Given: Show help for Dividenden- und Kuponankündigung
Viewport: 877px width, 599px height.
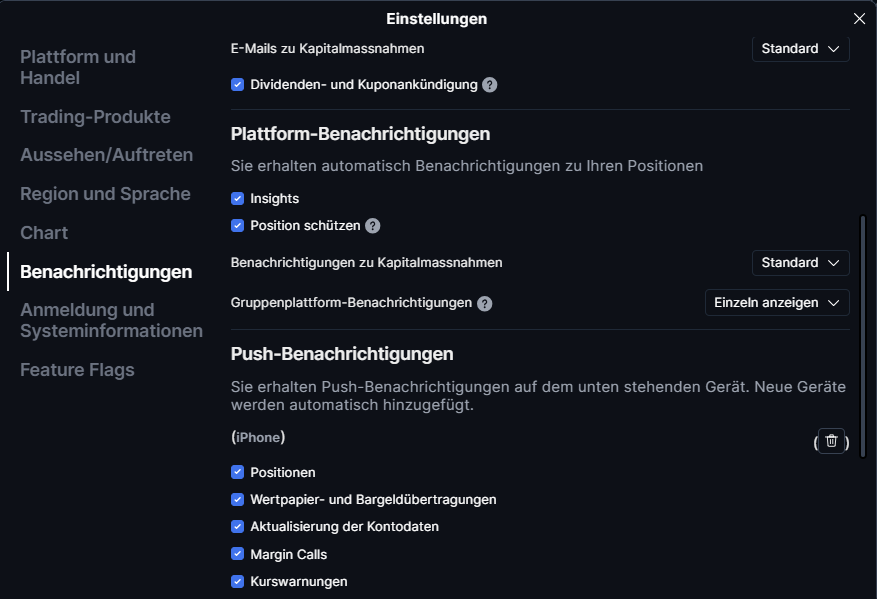Looking at the screenshot, I should pyautogui.click(x=489, y=85).
